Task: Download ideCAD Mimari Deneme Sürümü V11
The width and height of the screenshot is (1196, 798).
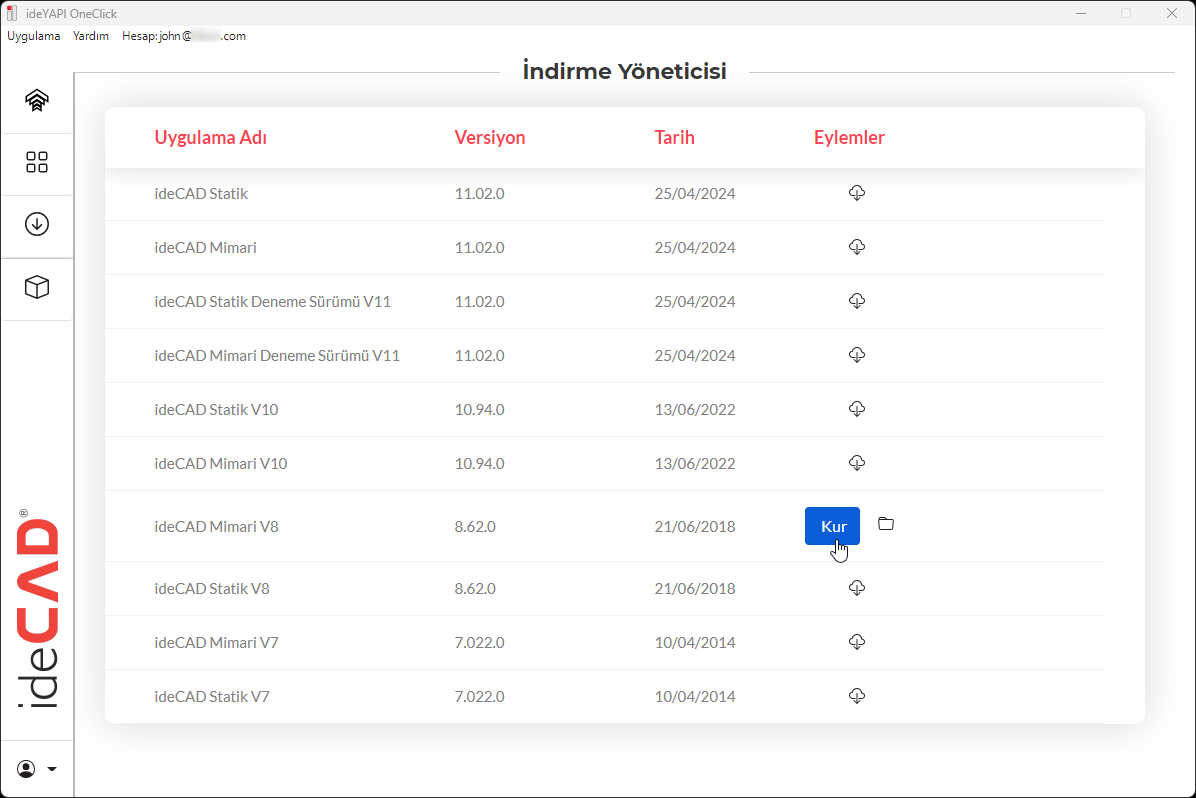Action: pyautogui.click(x=857, y=356)
